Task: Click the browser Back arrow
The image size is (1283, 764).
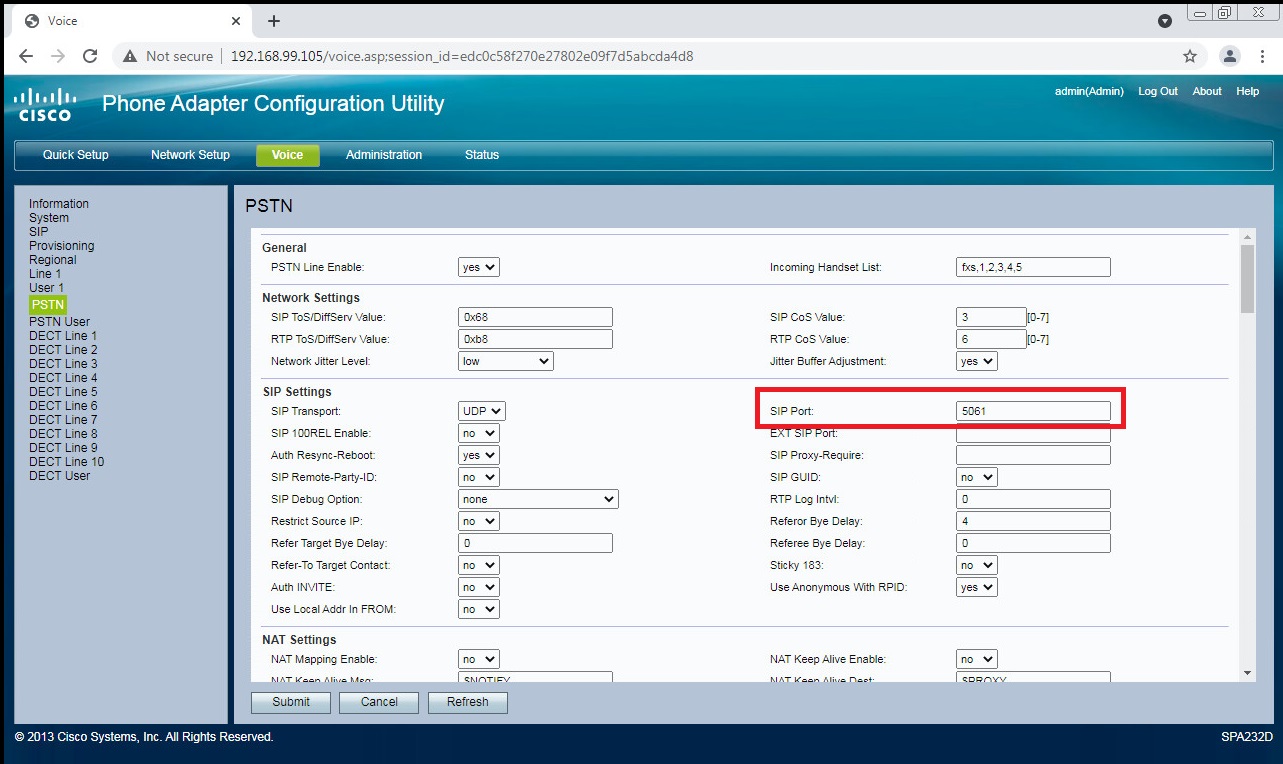Action: coord(26,56)
